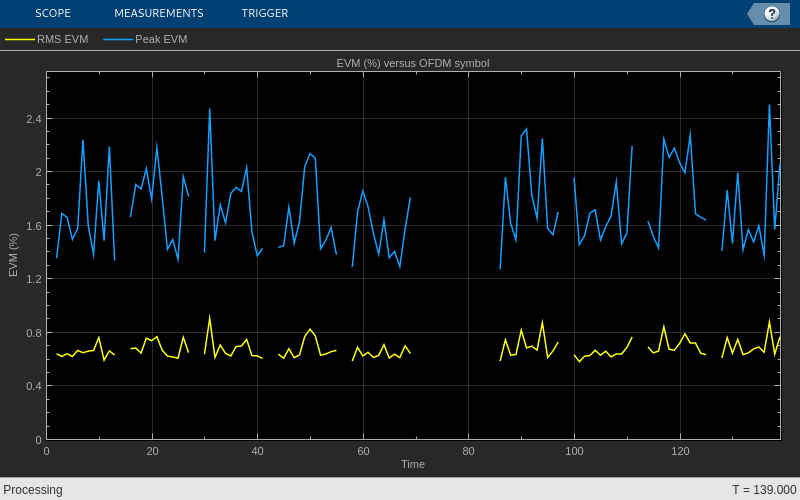Click the x-axis tick label 120
The image size is (800, 500).
(680, 451)
